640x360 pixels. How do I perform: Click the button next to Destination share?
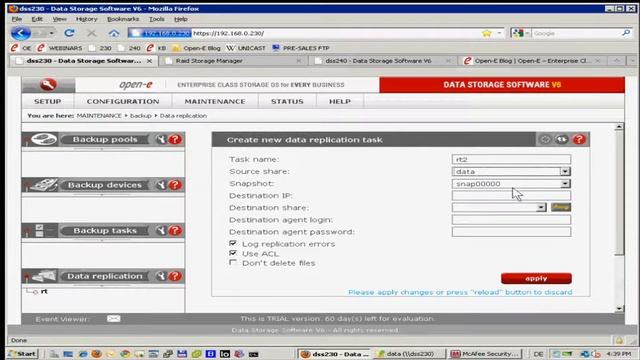561,207
